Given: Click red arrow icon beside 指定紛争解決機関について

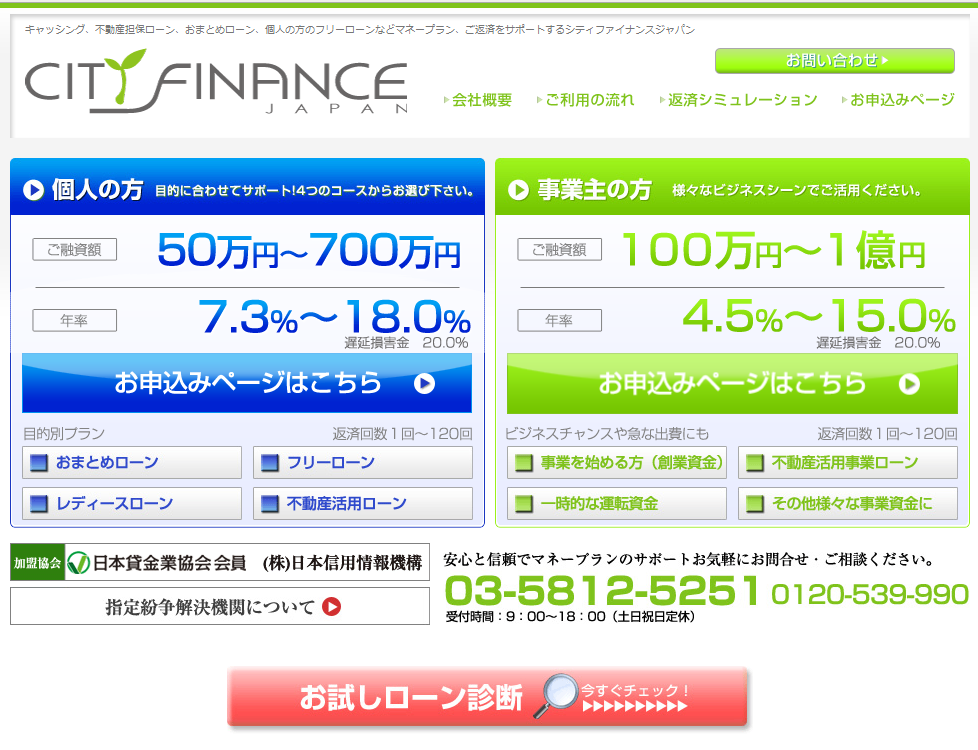Looking at the screenshot, I should pyautogui.click(x=331, y=606).
